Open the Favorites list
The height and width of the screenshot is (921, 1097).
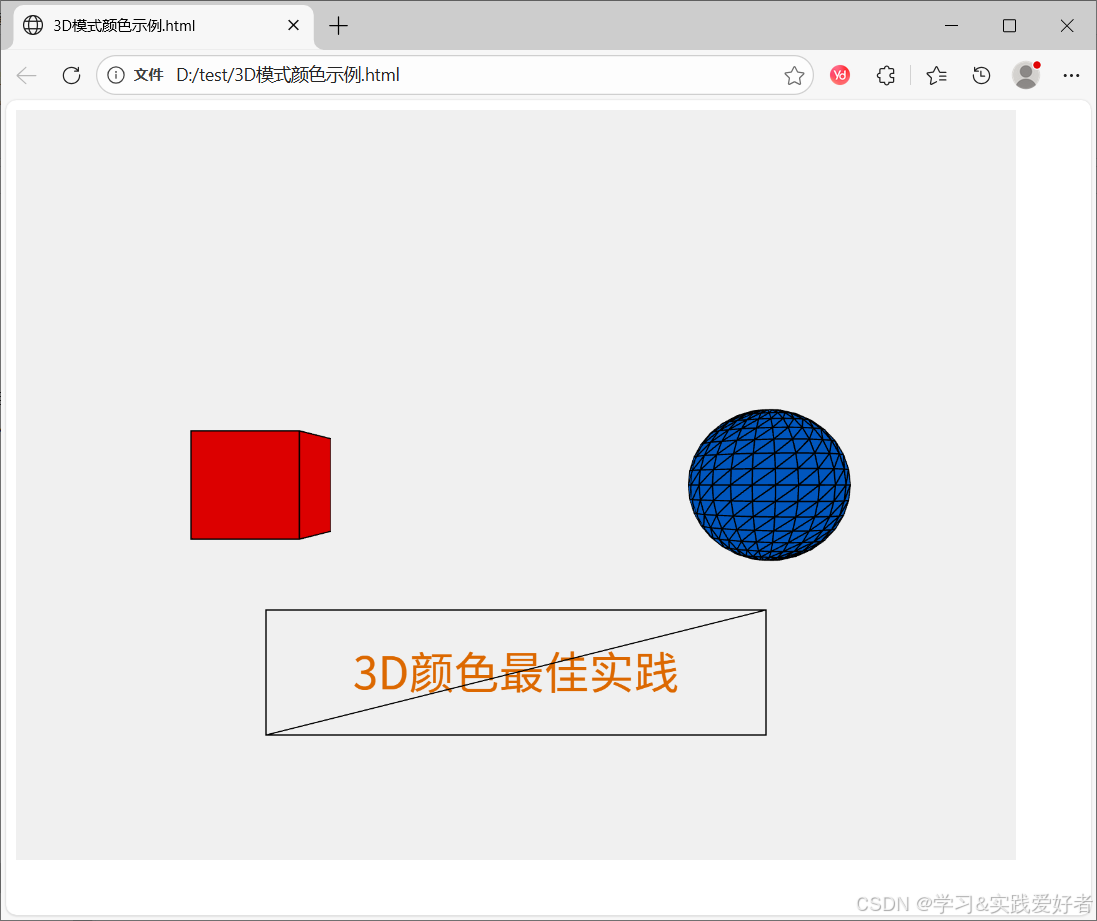[936, 75]
